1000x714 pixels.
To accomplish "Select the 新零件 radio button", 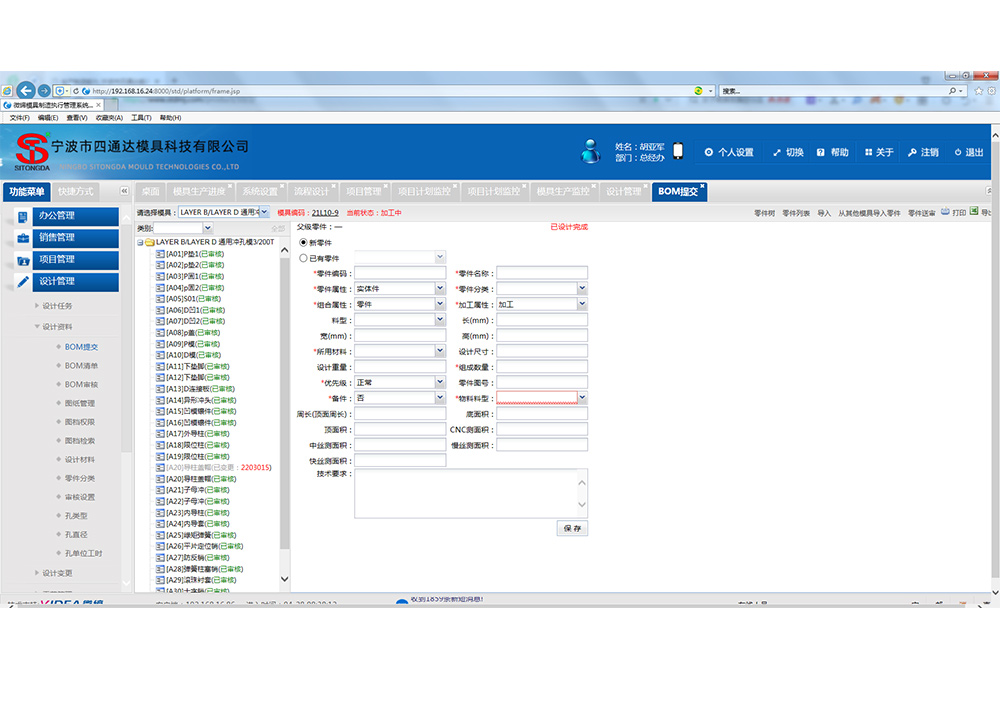I will (304, 243).
